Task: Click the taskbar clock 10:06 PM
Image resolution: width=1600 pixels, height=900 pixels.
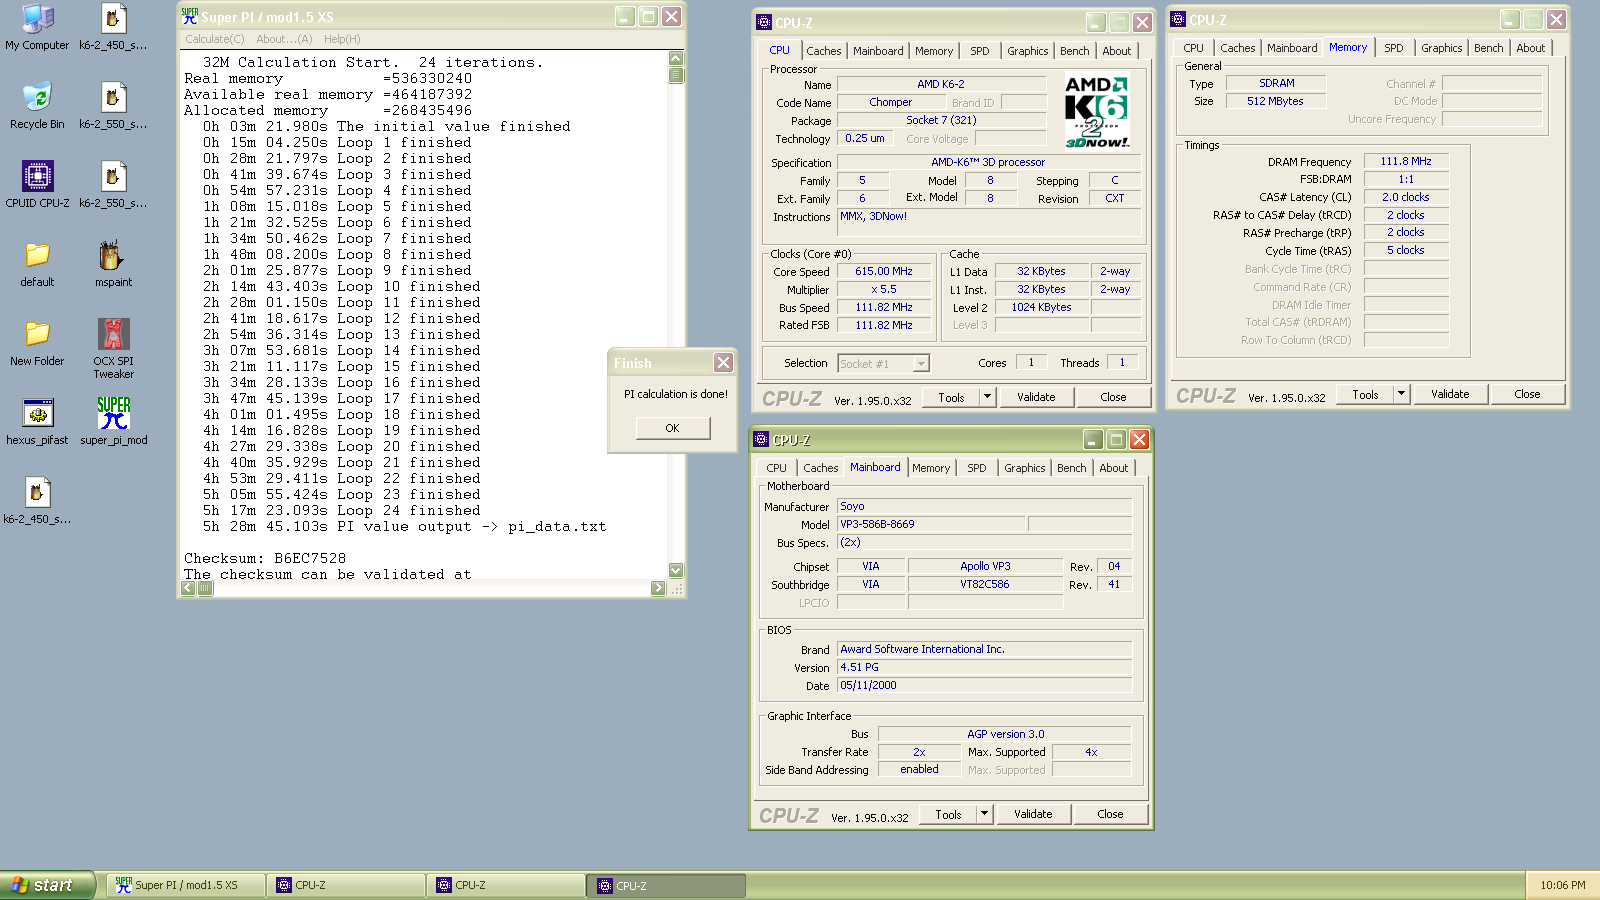Action: click(1562, 885)
